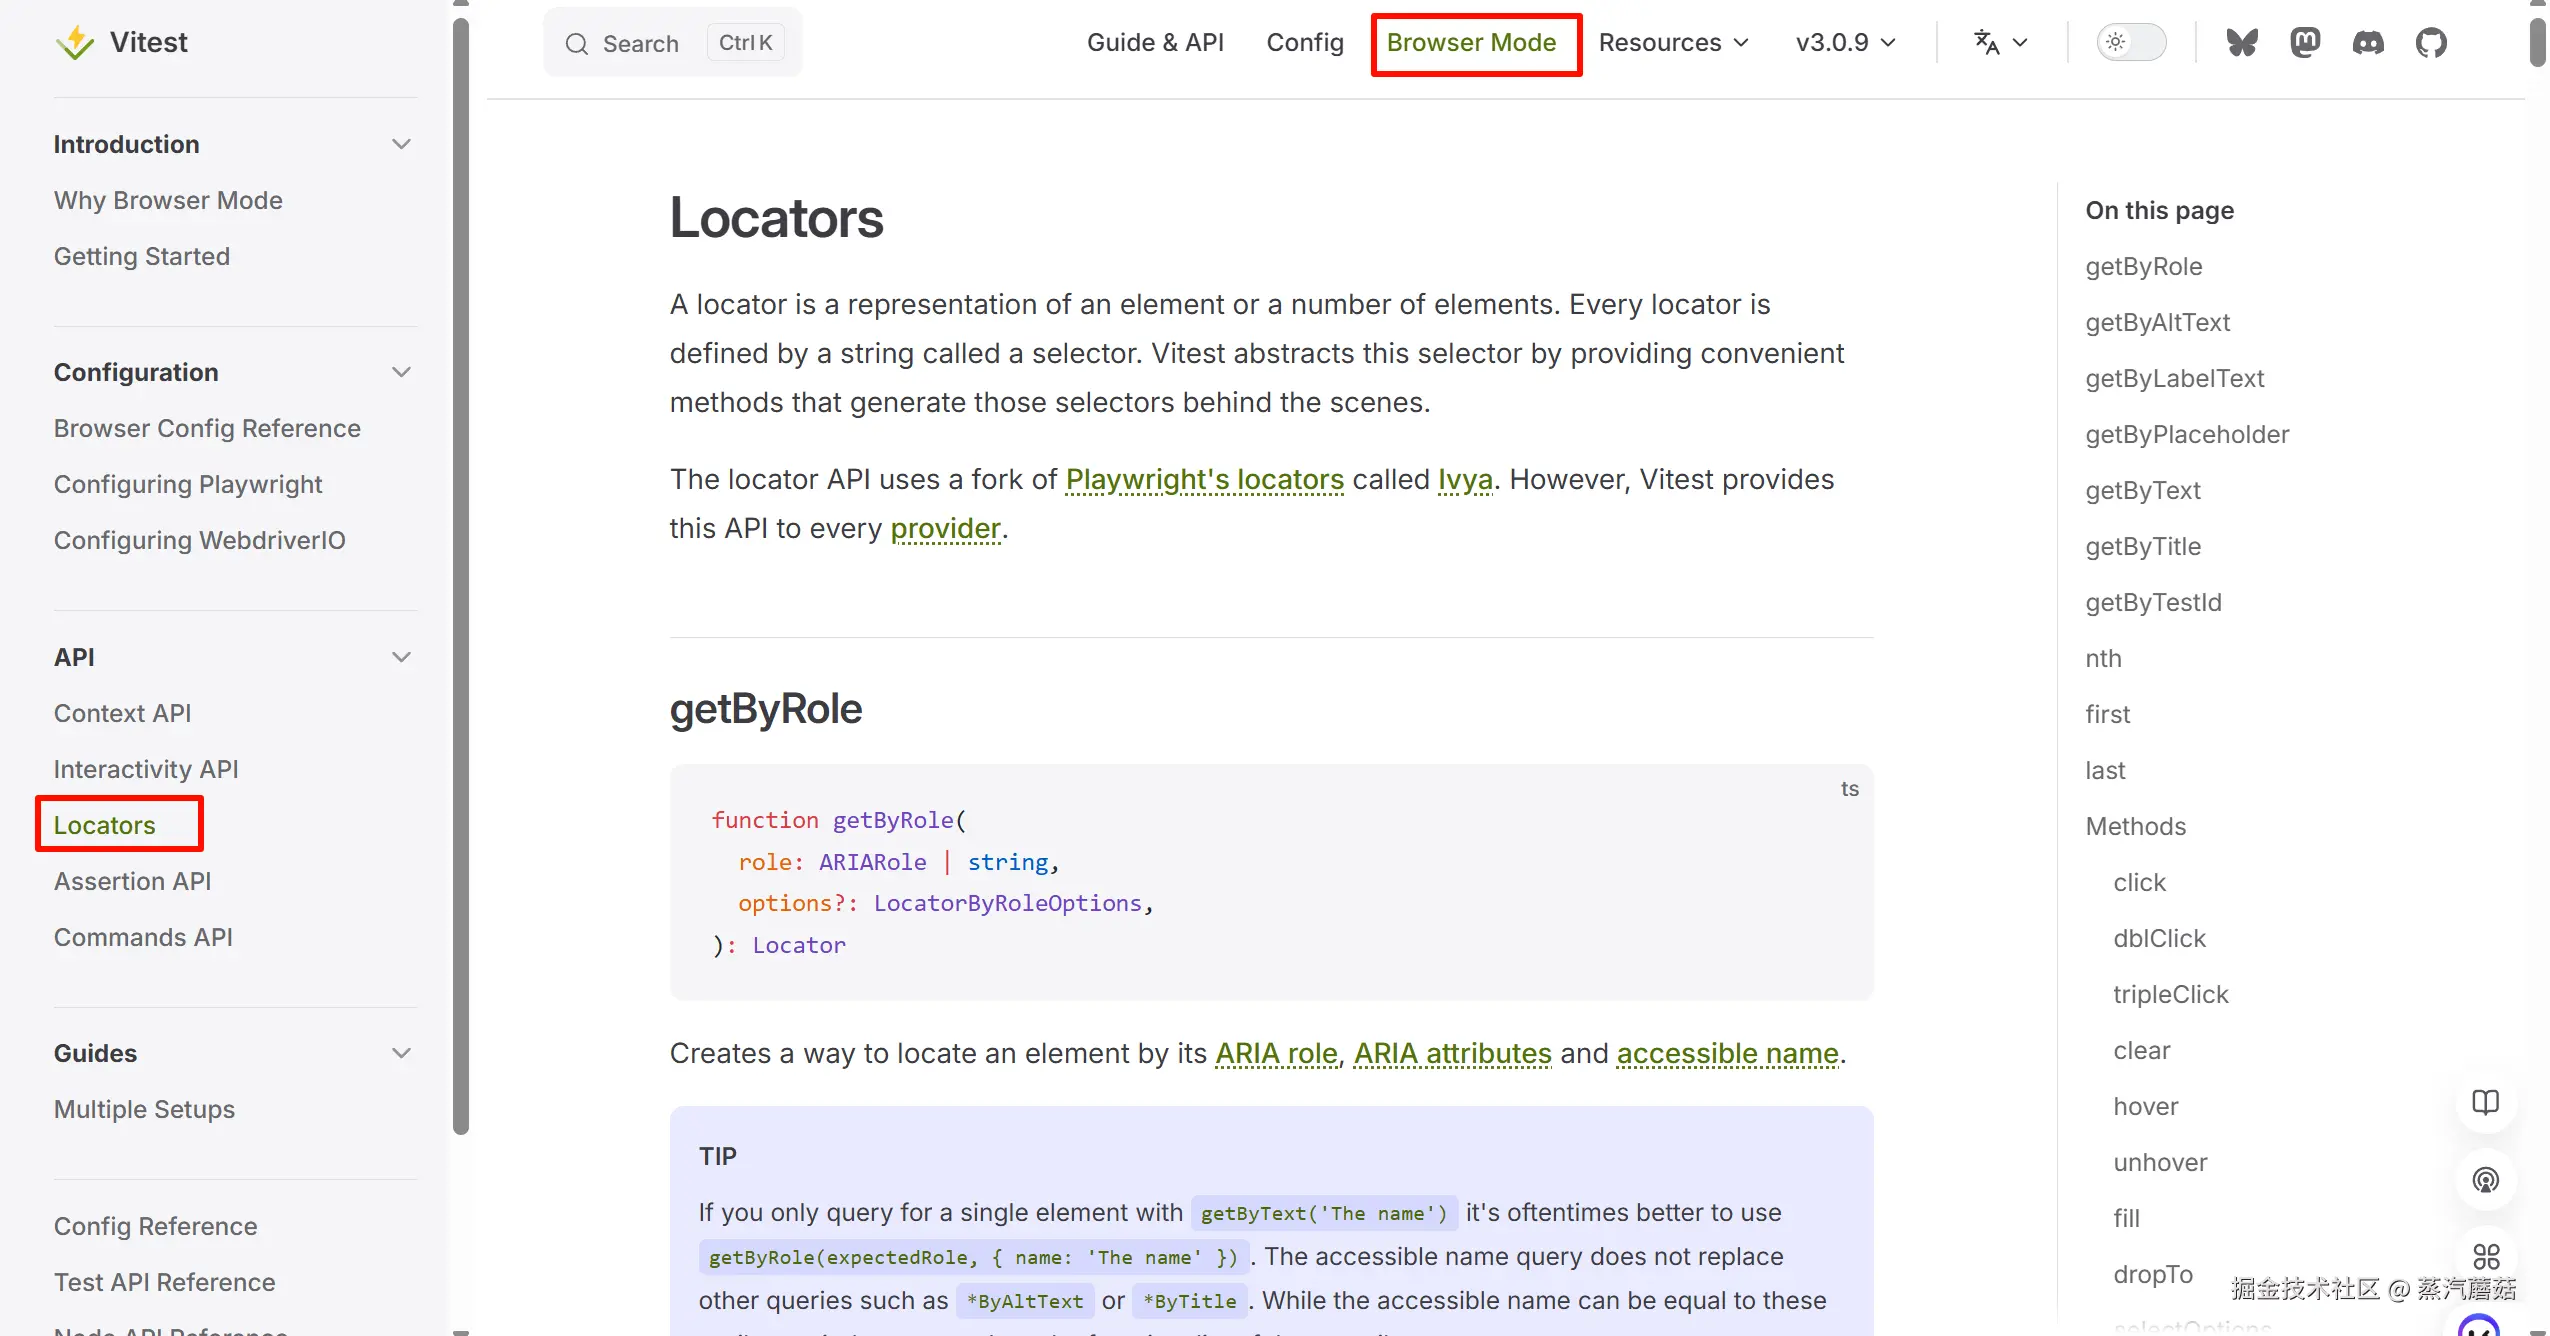Open the Interactivity API sidebar link
The height and width of the screenshot is (1336, 2550).
click(146, 769)
